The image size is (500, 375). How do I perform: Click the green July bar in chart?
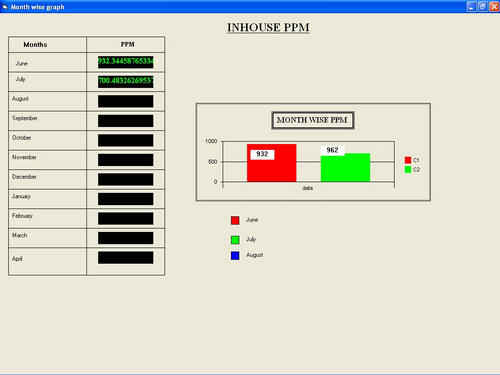tap(345, 168)
